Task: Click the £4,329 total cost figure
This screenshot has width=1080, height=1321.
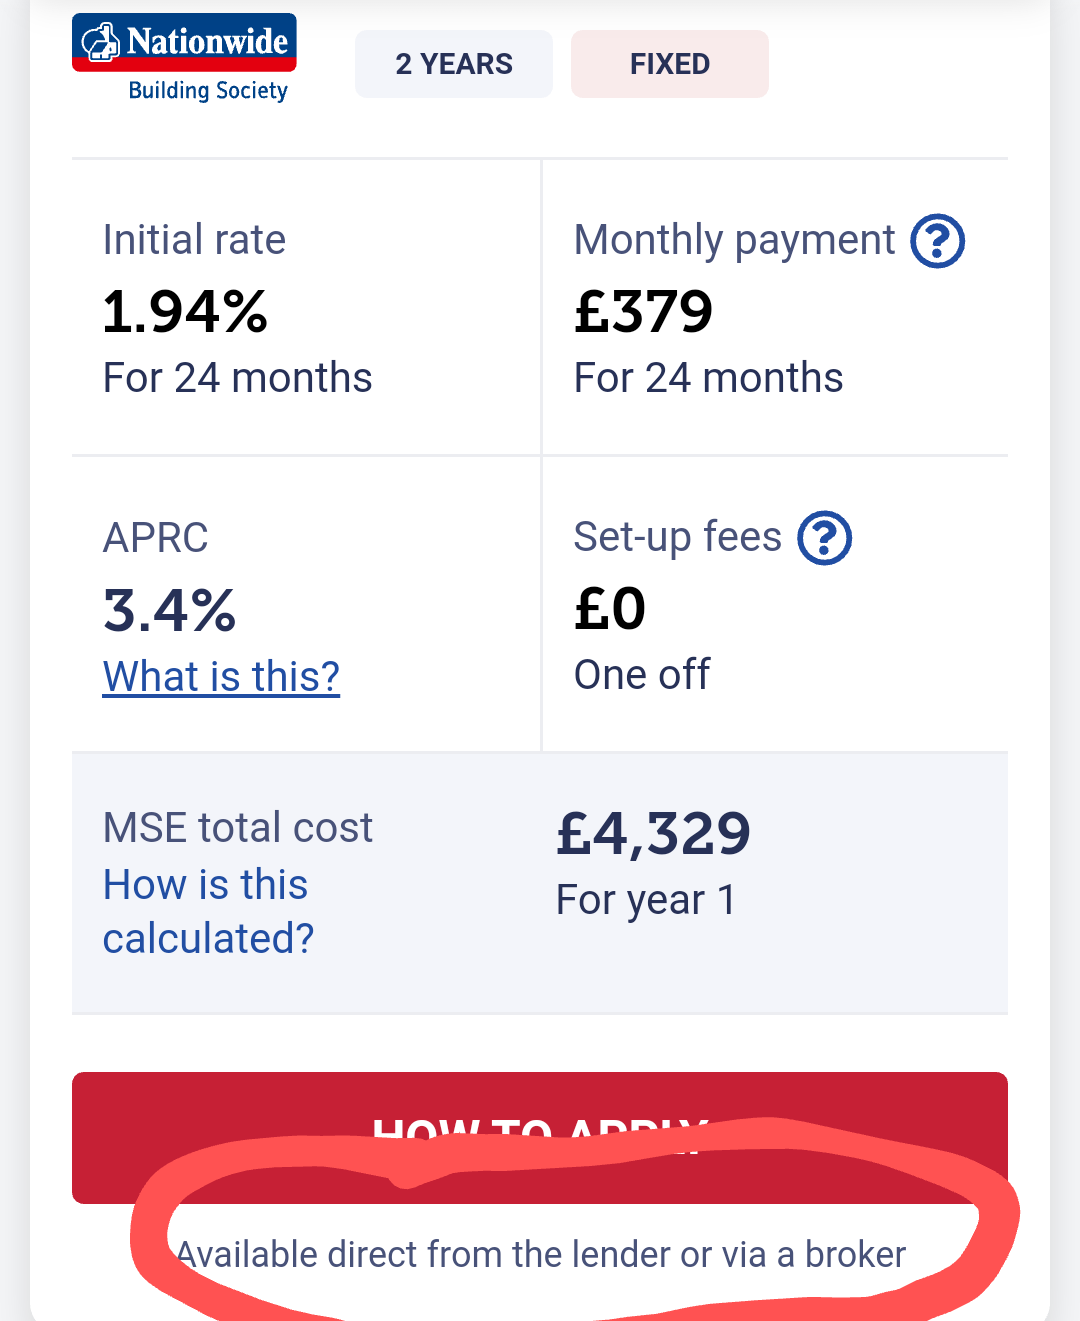Action: pyautogui.click(x=653, y=833)
